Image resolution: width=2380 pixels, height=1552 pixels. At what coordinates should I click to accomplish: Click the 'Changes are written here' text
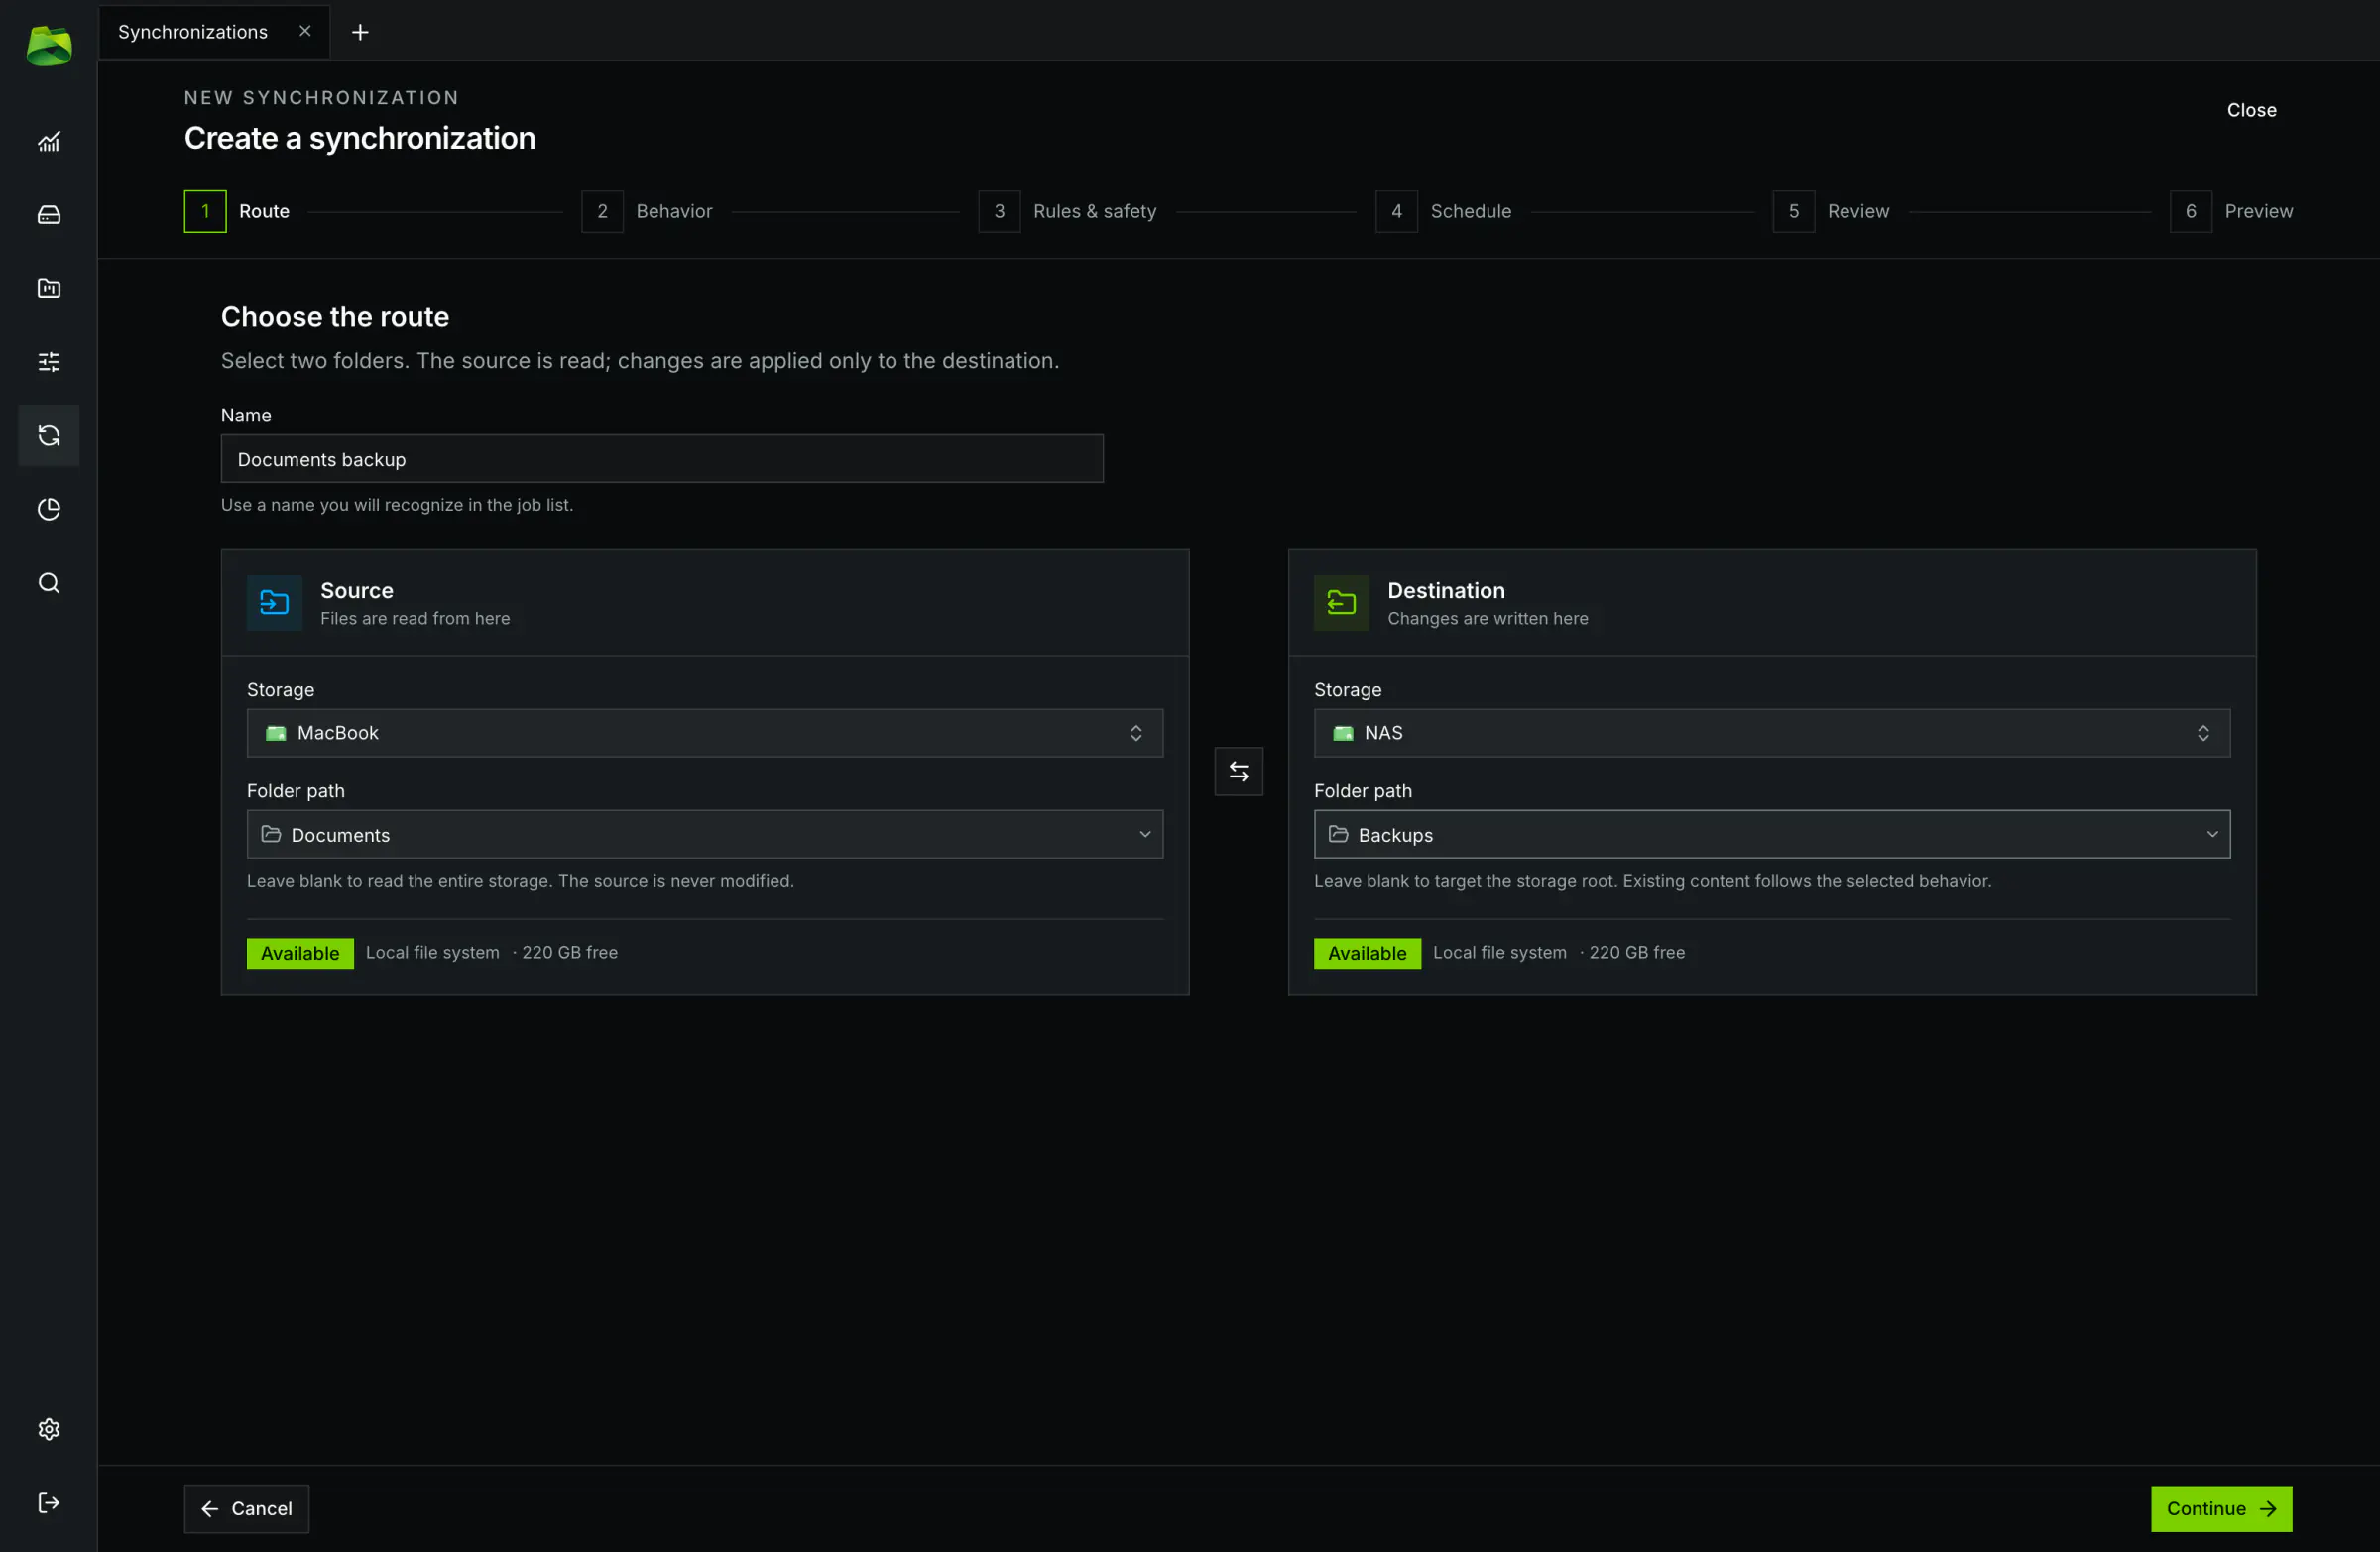click(x=1488, y=618)
